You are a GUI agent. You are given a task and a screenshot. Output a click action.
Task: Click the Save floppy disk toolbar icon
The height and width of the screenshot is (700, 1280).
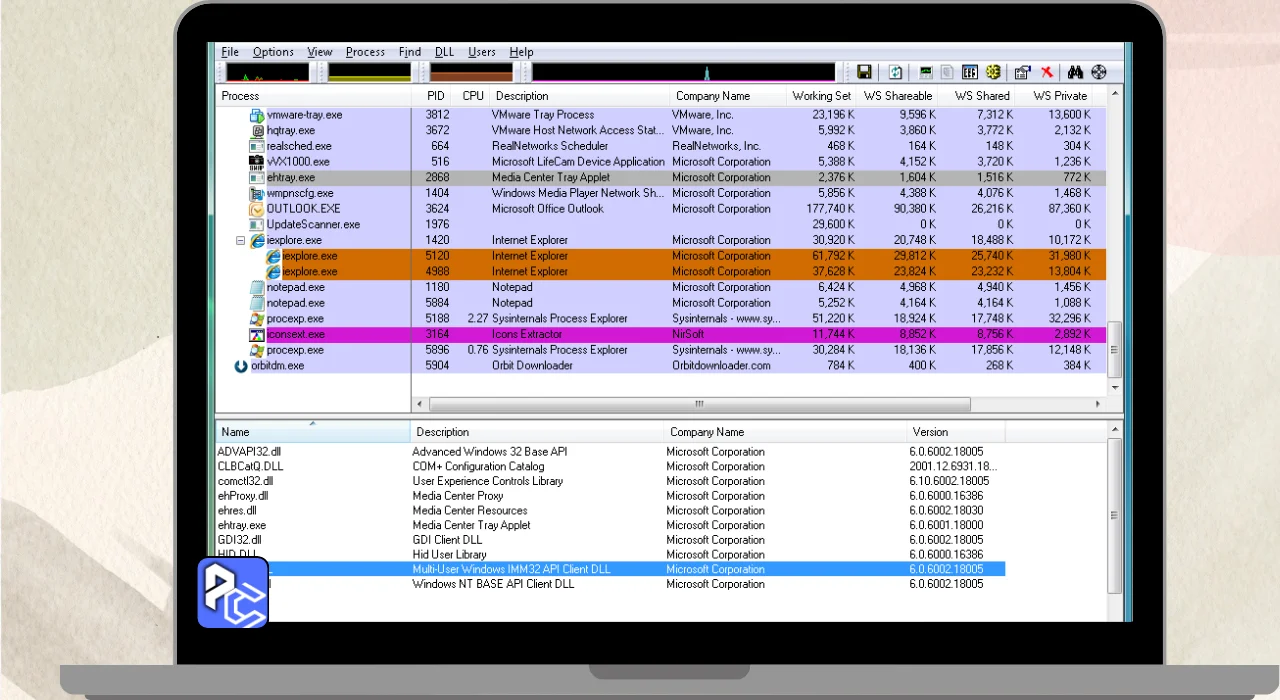click(864, 72)
